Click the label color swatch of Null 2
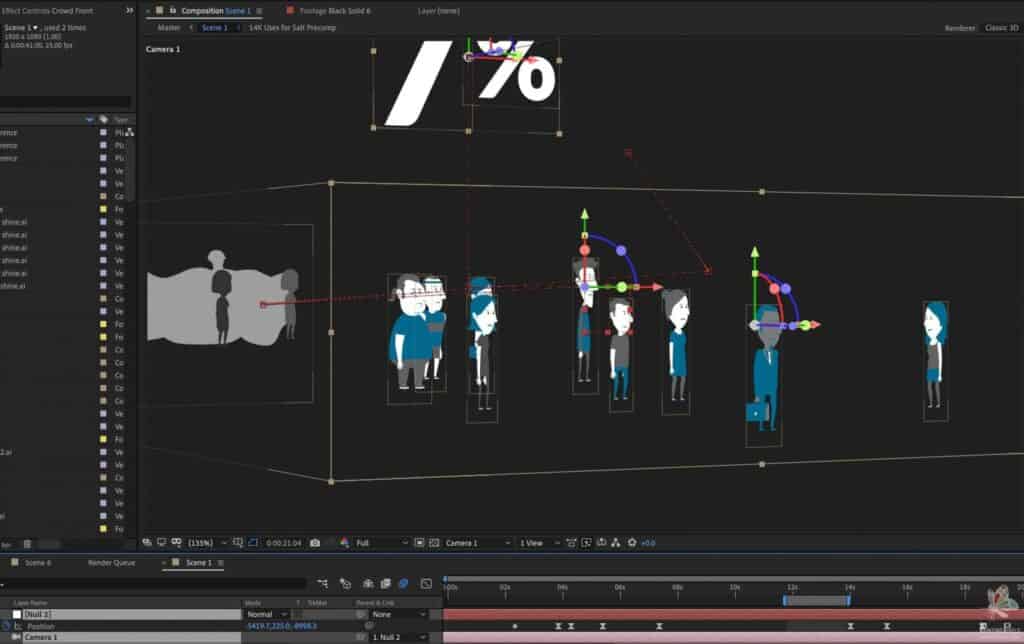Screen dimensions: 1024x644 pyautogui.click(x=16, y=614)
